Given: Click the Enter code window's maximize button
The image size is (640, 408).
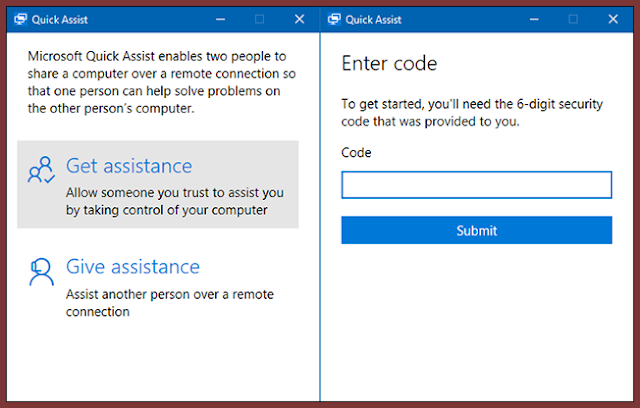Looking at the screenshot, I should pyautogui.click(x=573, y=19).
